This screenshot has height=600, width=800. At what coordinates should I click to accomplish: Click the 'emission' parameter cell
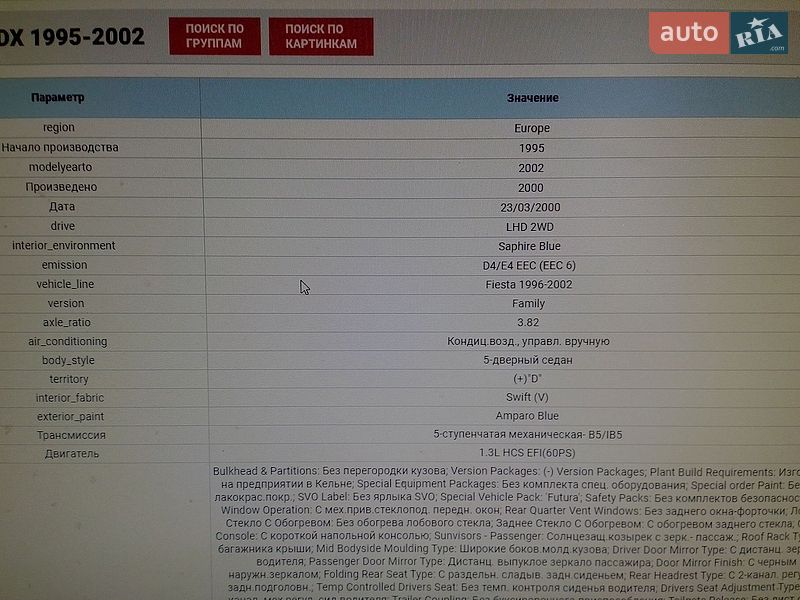click(64, 265)
